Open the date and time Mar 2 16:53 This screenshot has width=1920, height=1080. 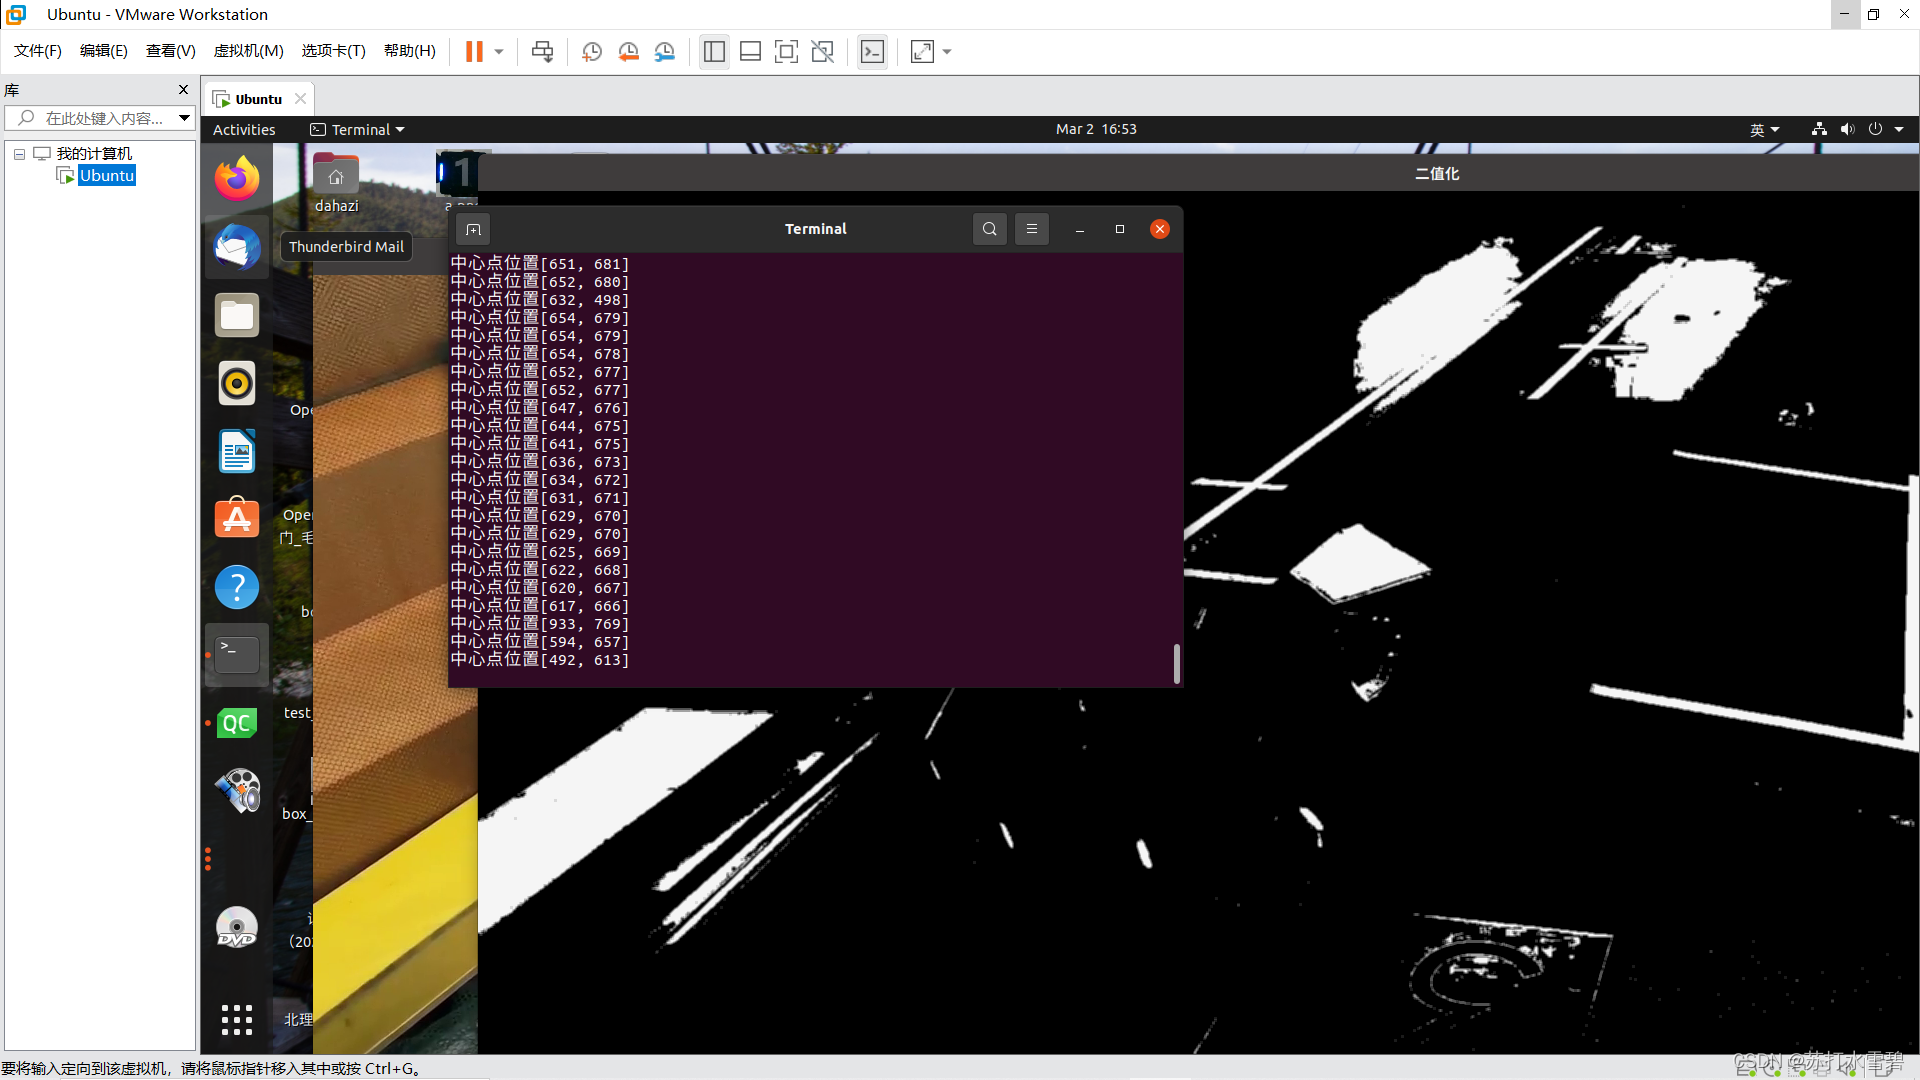click(1096, 129)
